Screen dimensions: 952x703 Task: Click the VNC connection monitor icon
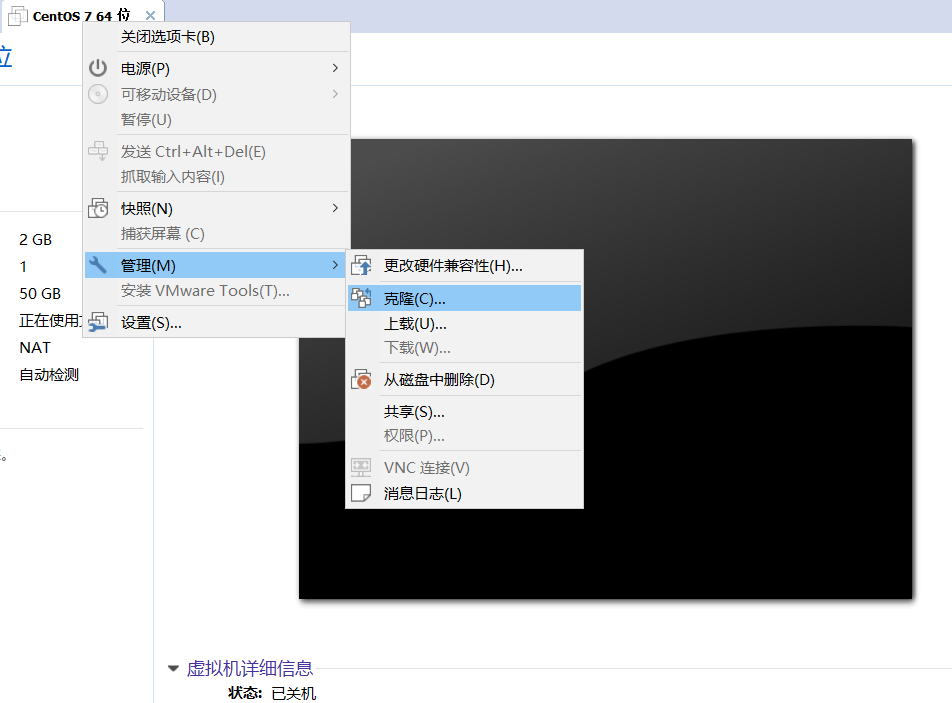point(361,467)
